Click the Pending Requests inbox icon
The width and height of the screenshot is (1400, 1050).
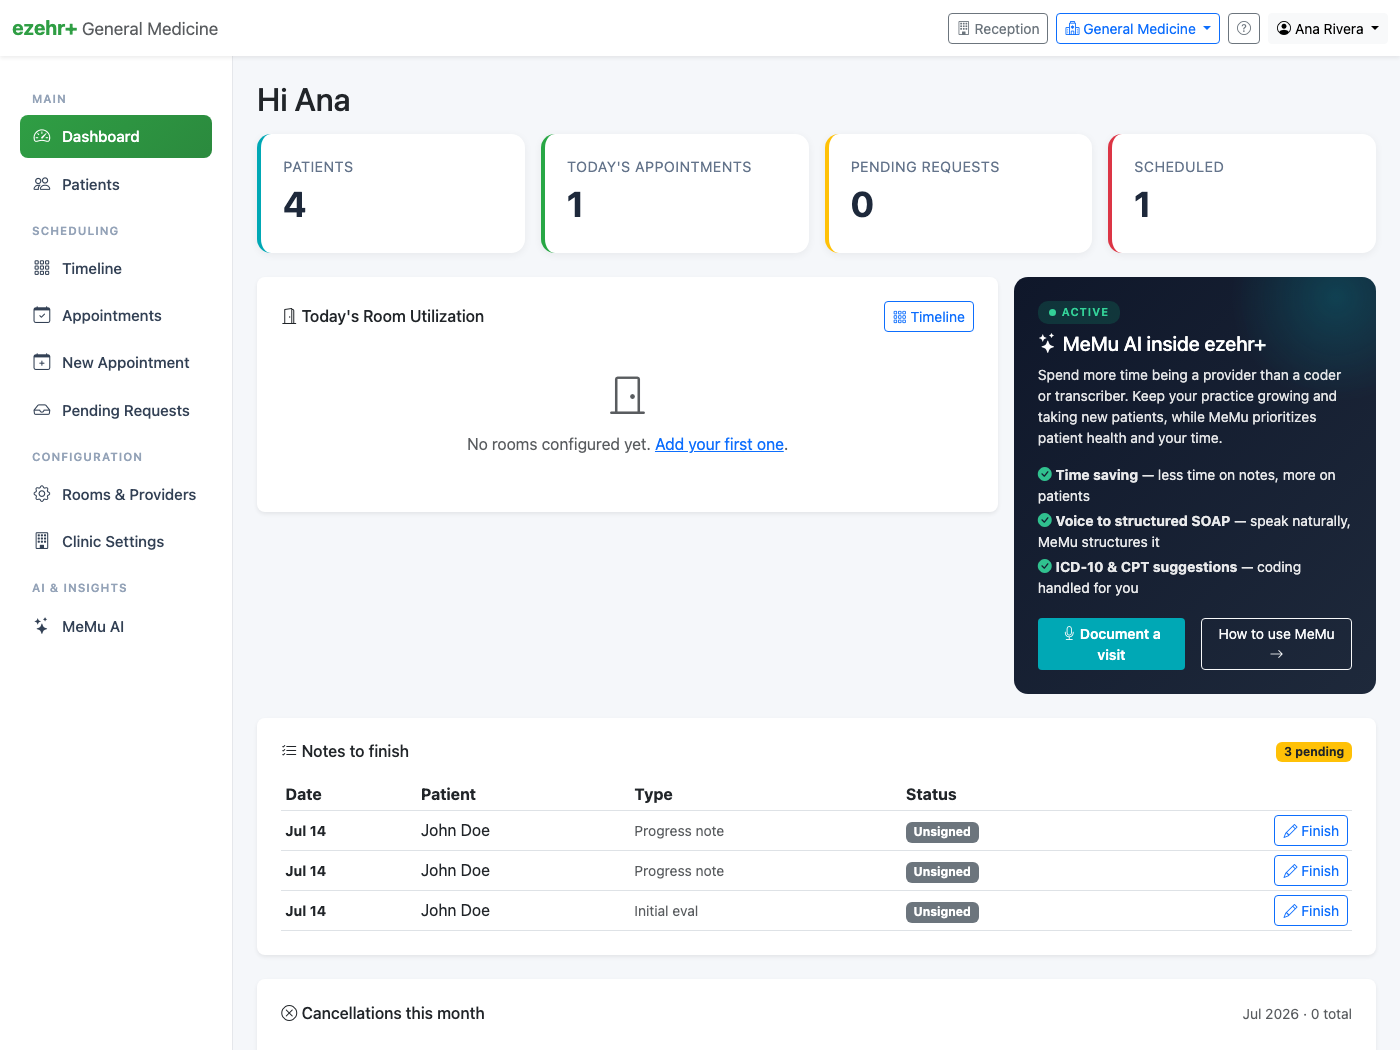point(42,410)
